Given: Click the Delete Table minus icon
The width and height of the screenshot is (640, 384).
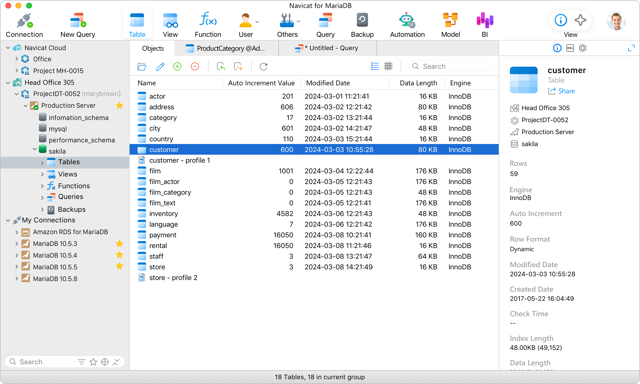Looking at the screenshot, I should [x=195, y=67].
